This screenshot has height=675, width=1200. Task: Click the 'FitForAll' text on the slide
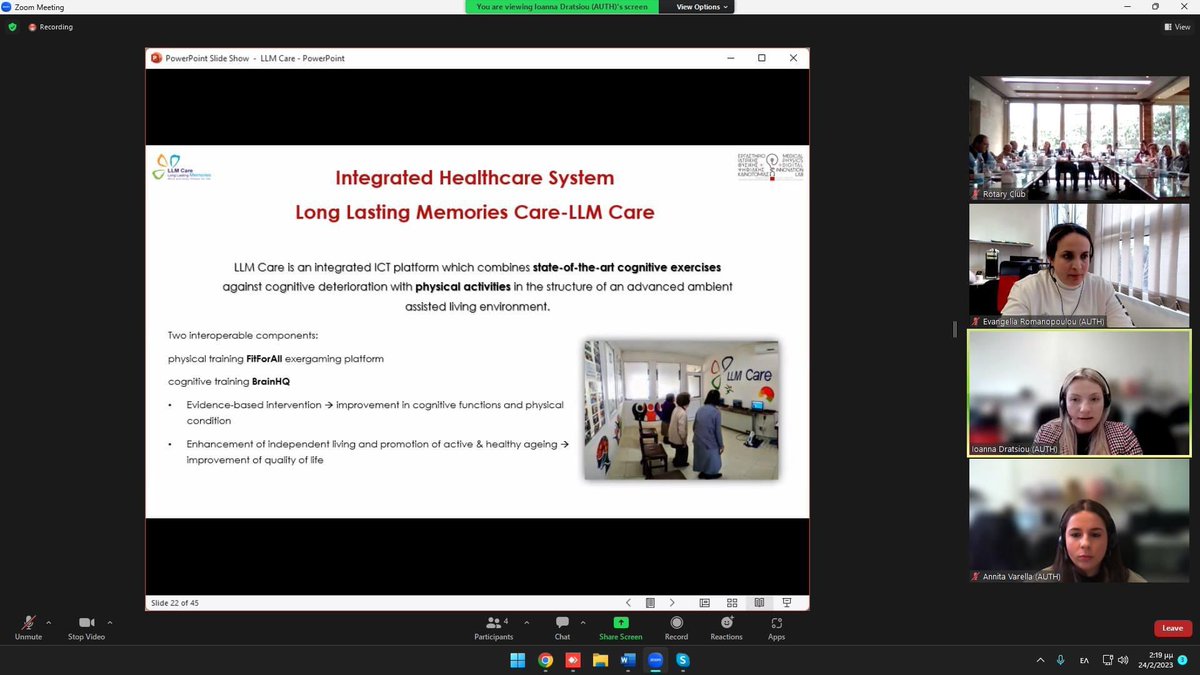pos(265,358)
